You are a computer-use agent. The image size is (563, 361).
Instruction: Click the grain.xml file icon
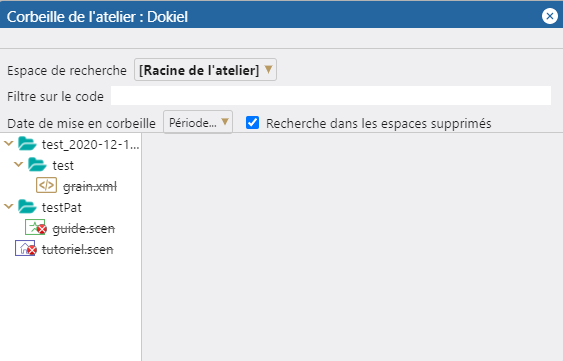click(x=46, y=186)
